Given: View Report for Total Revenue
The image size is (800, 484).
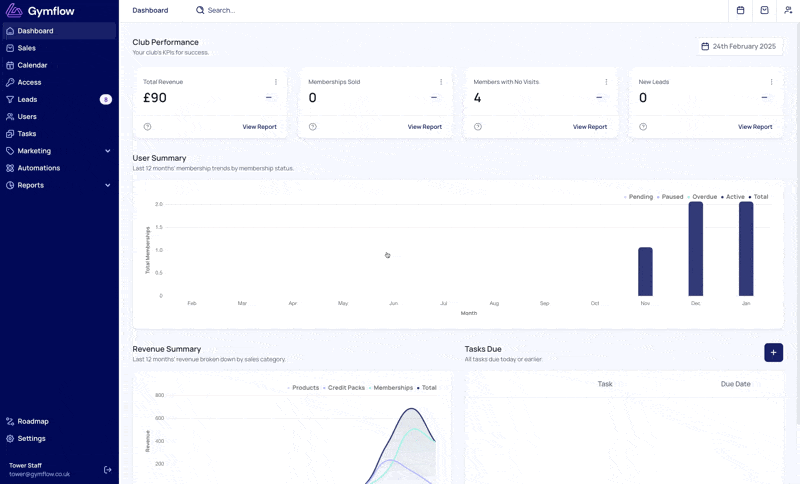Looking at the screenshot, I should tap(259, 127).
